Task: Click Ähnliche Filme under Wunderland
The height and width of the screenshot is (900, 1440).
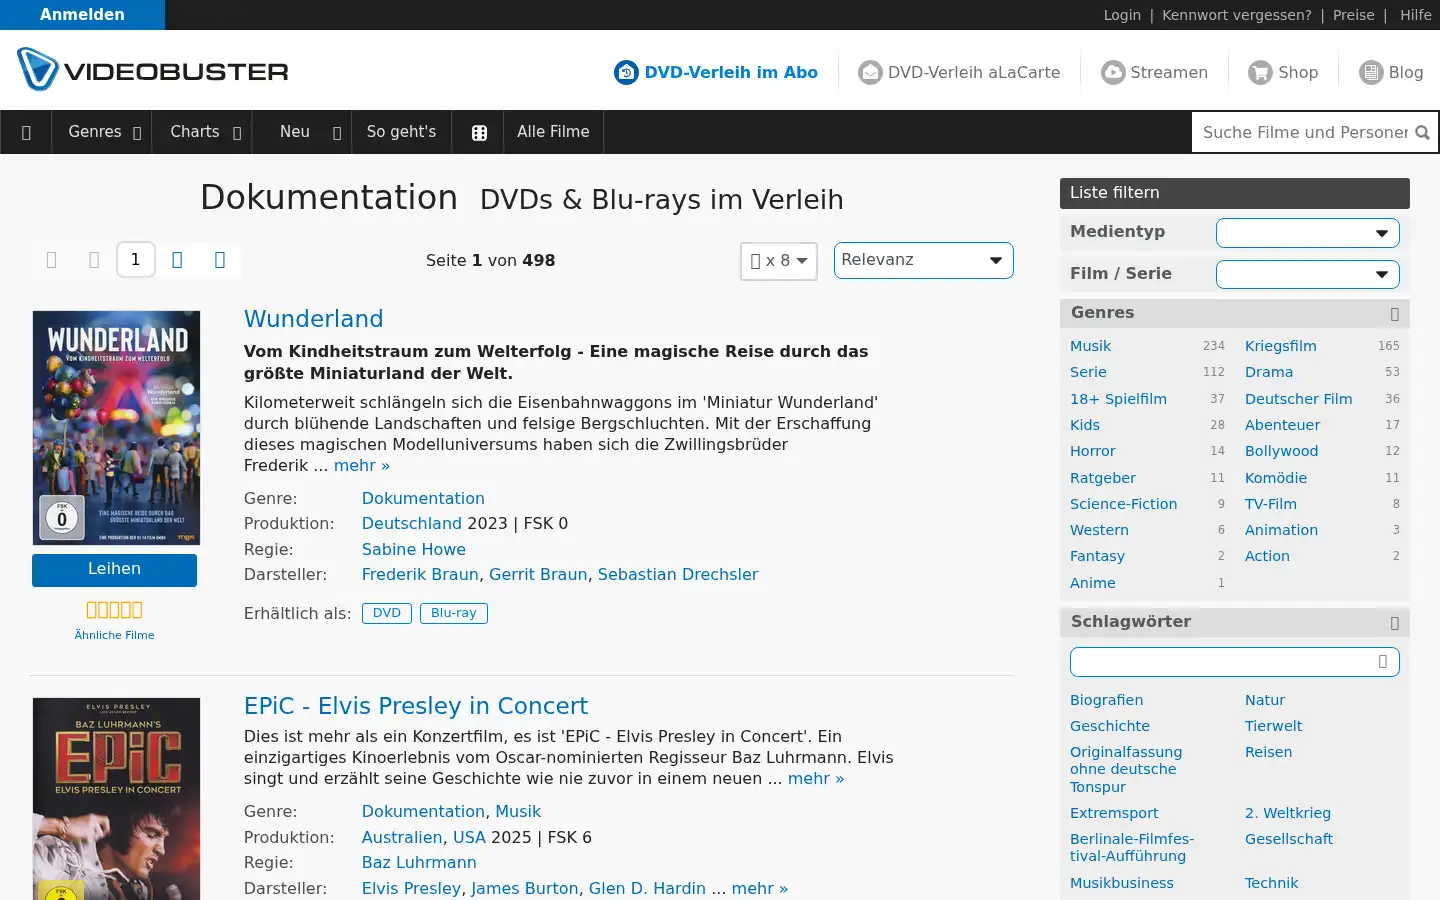Action: pos(114,635)
